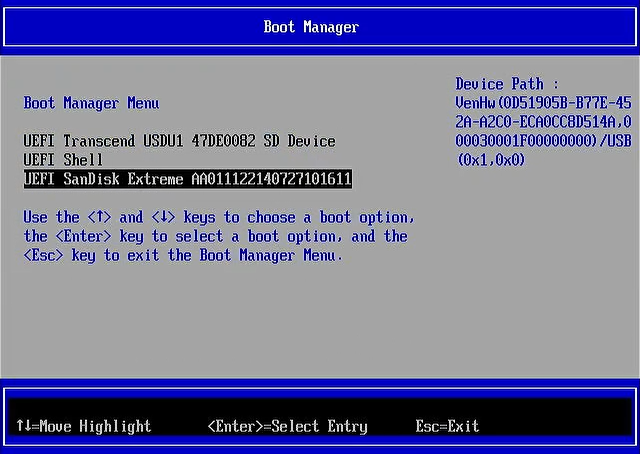This screenshot has height=454, width=640.
Task: Select UEFI Transcend USDU1 SD Device boot option
Action: pyautogui.click(x=179, y=141)
